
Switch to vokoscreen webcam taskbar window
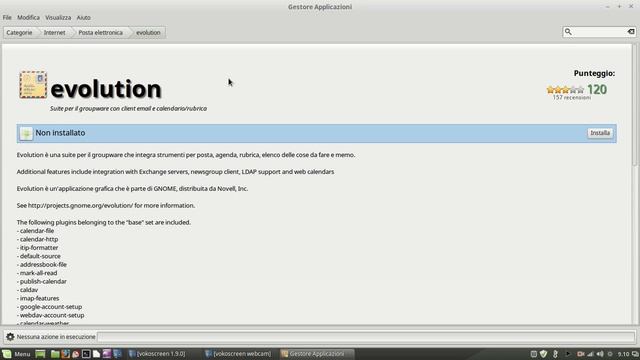(238, 354)
